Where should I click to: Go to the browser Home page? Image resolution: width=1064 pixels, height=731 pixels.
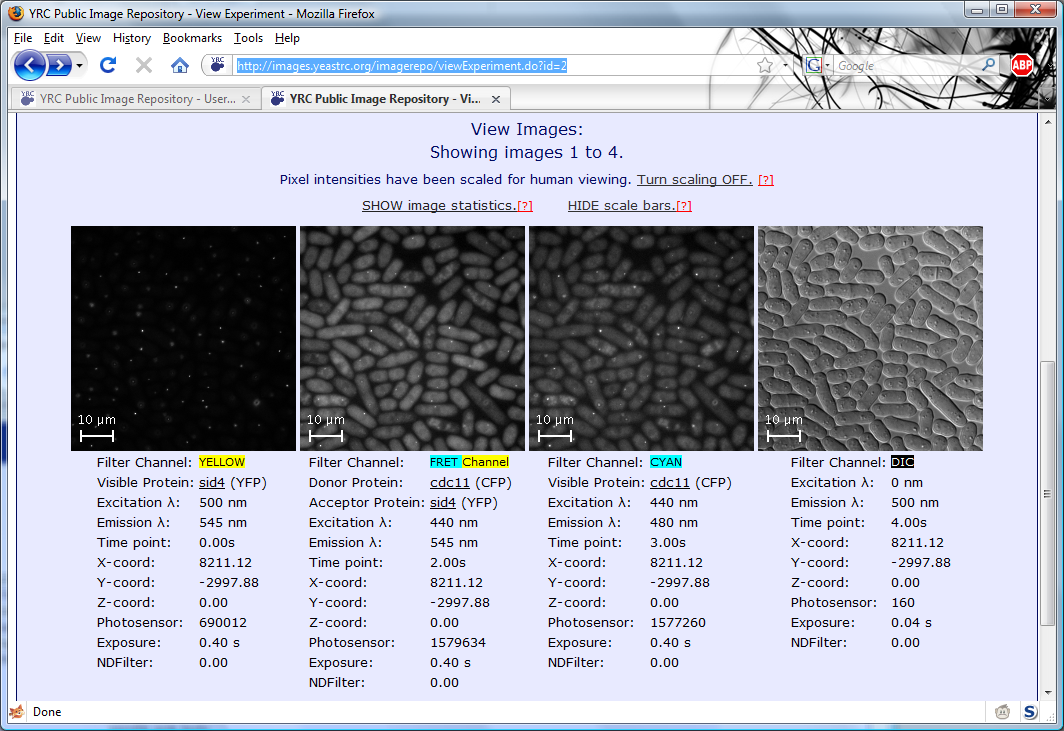point(180,65)
